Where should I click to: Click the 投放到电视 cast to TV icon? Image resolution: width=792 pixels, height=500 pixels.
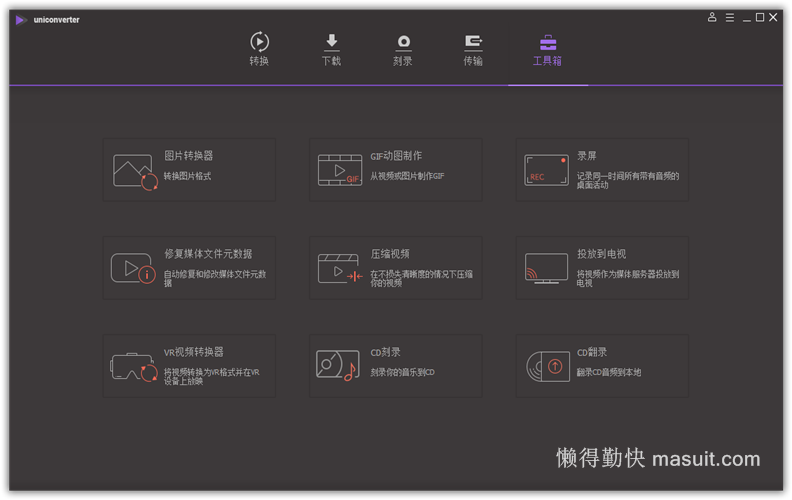click(x=546, y=268)
